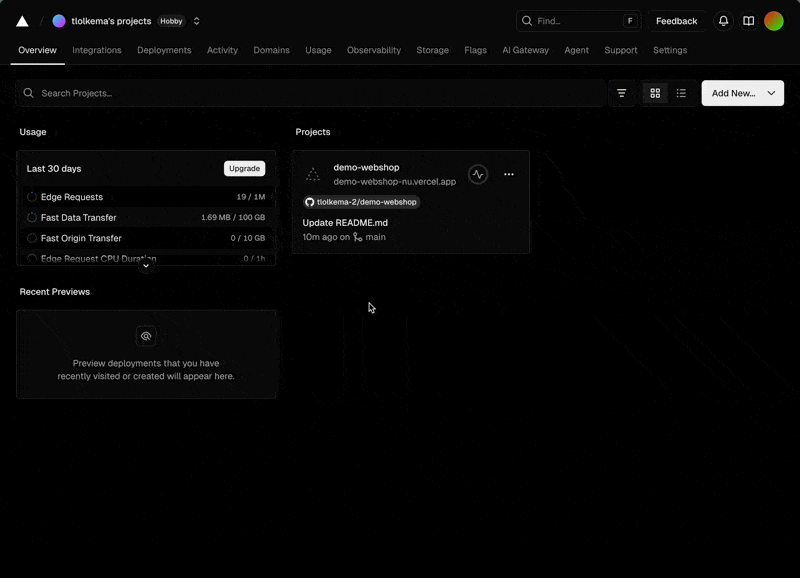
Task: Expand the team switcher chevrons next to Hobby
Action: pos(196,21)
